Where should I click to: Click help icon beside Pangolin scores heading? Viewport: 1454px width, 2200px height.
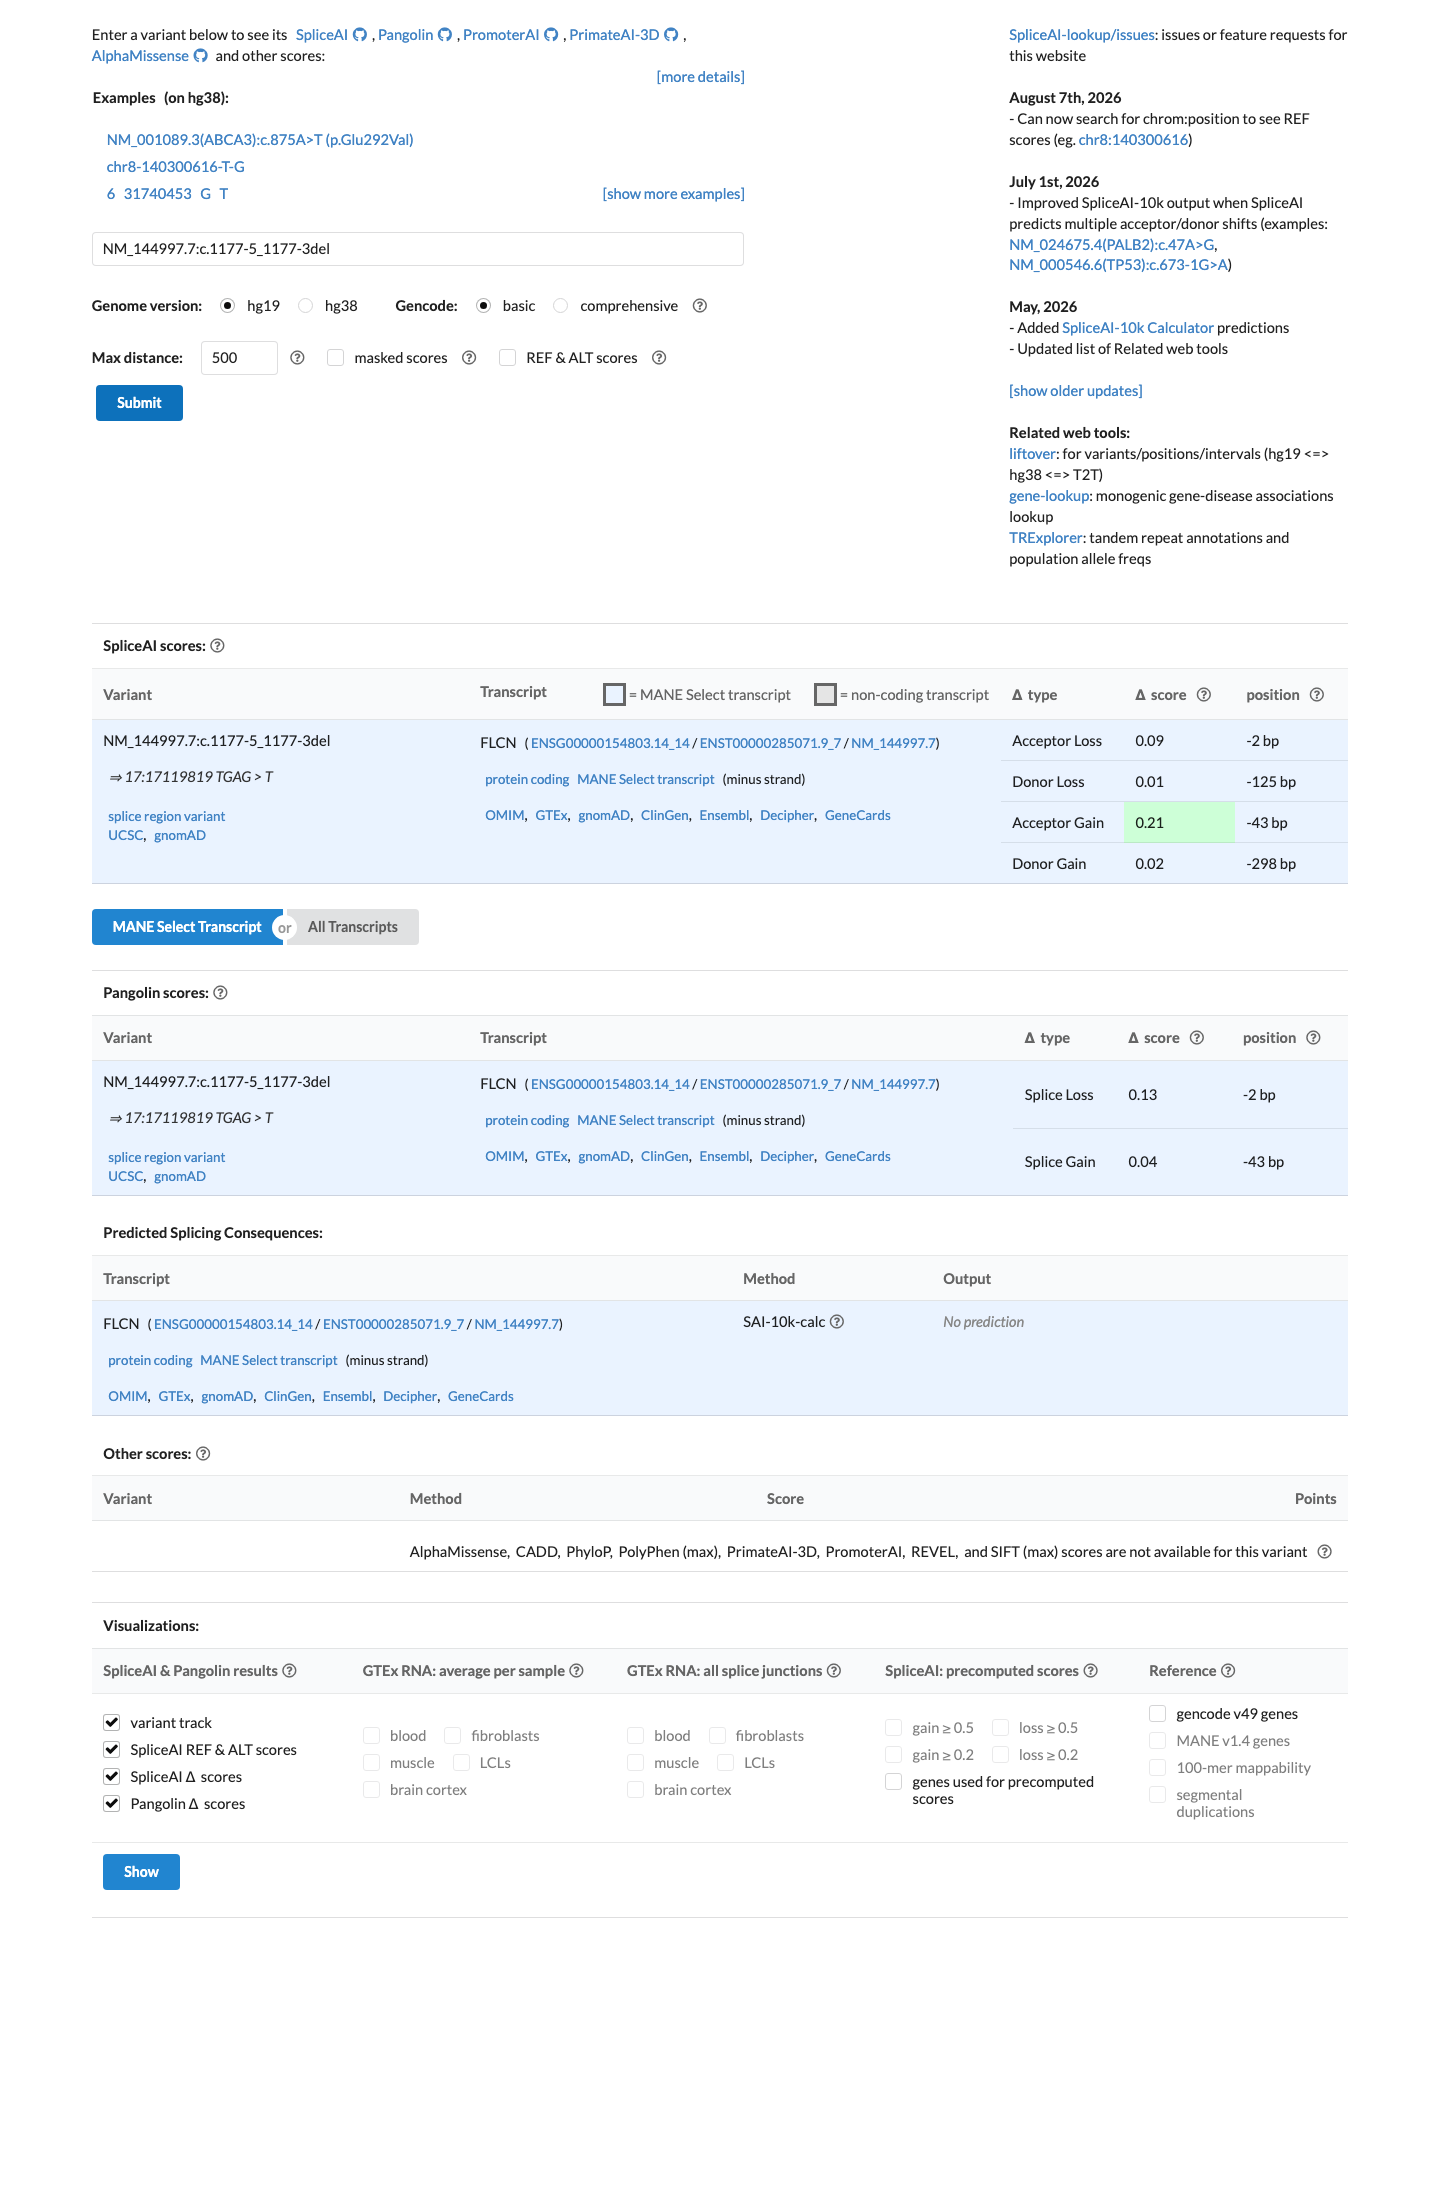tap(221, 993)
